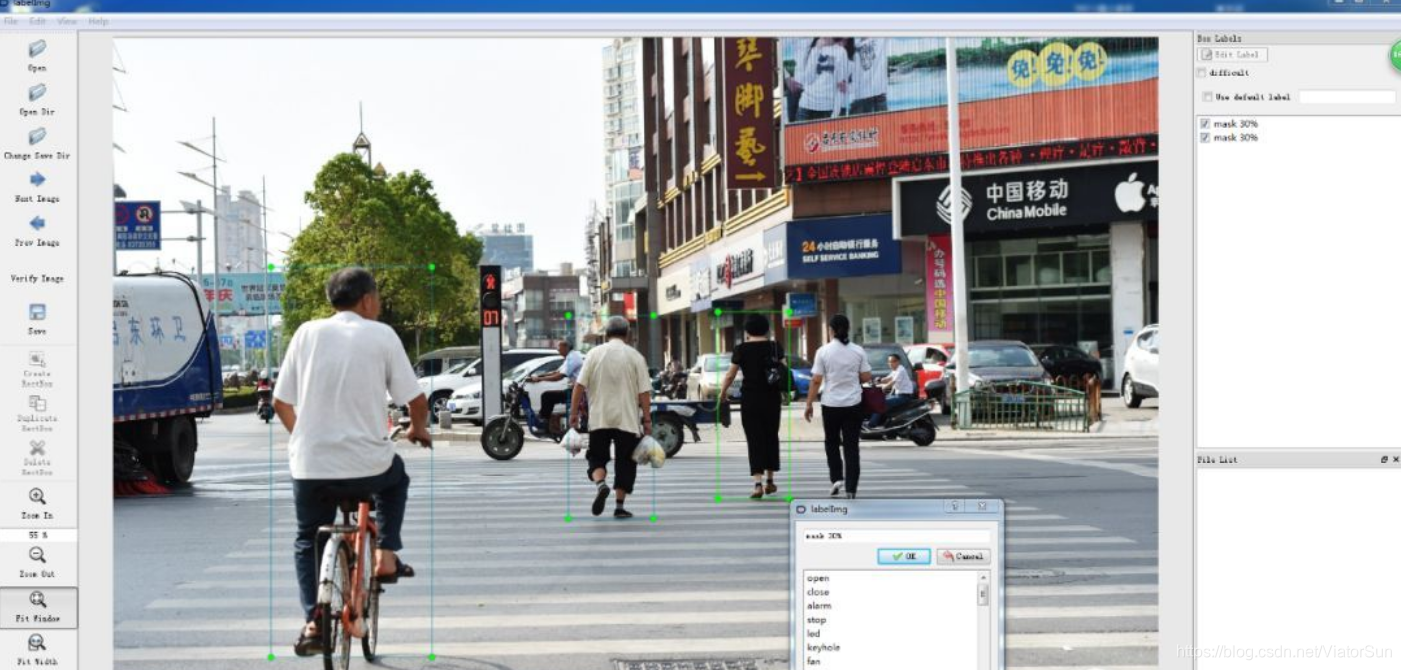Choose 'keyhole' from the label list
The image size is (1401, 670).
pos(823,647)
